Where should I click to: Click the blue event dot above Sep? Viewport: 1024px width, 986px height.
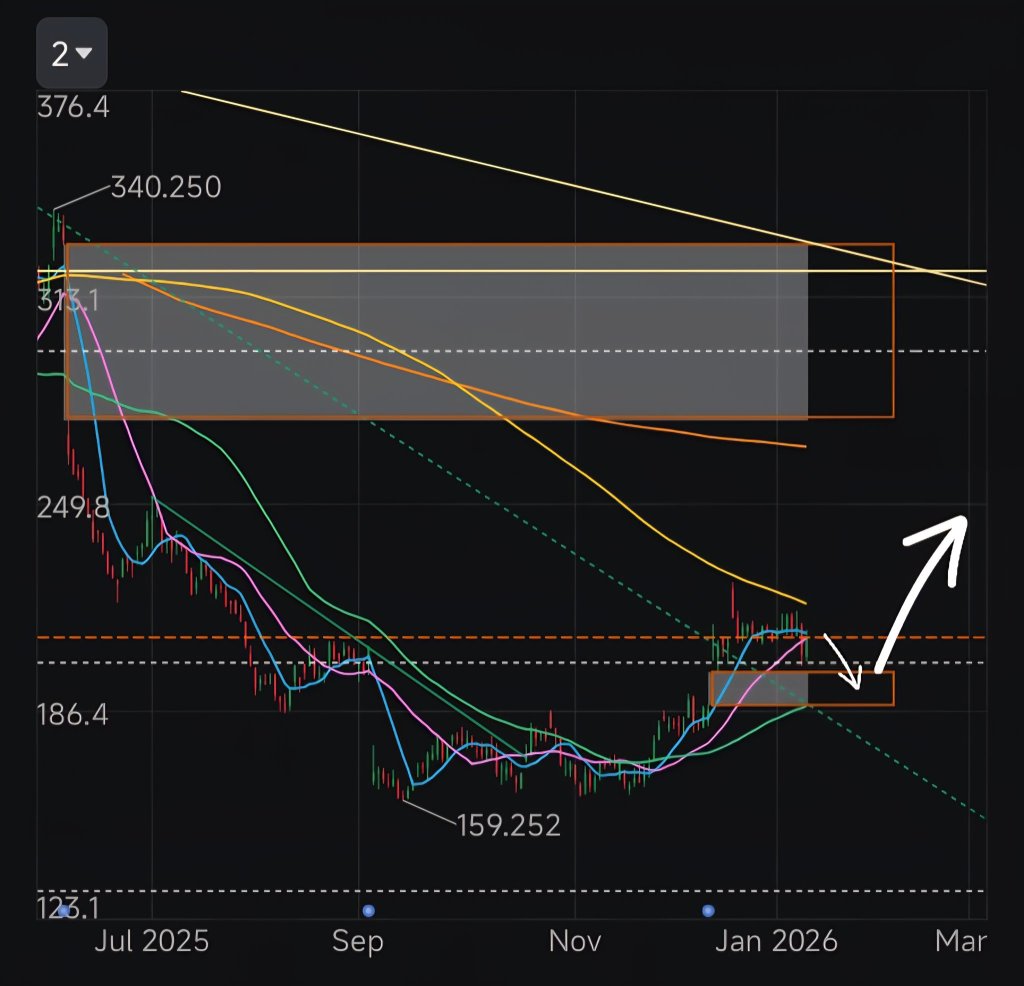point(368,910)
